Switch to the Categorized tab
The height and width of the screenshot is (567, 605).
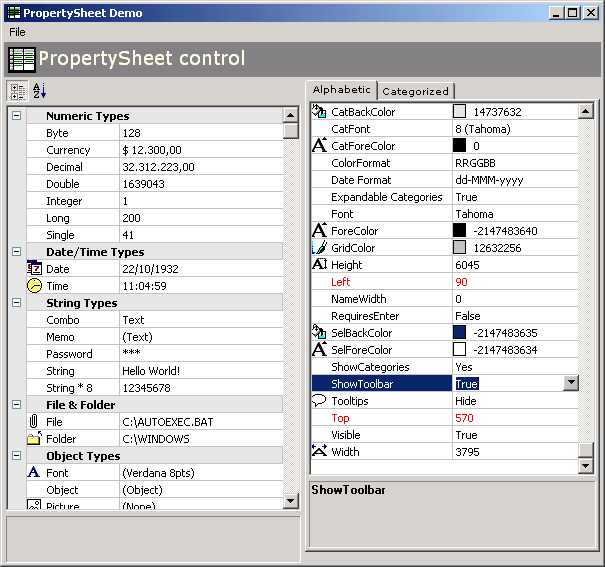coord(415,91)
